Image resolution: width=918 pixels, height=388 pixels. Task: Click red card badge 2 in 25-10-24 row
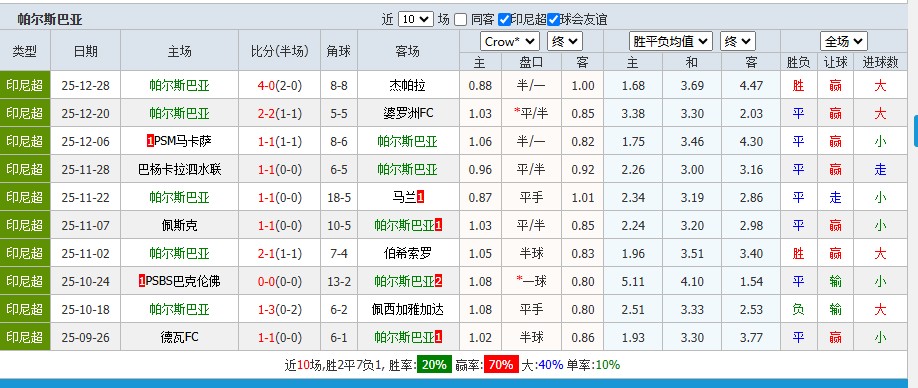click(x=438, y=281)
